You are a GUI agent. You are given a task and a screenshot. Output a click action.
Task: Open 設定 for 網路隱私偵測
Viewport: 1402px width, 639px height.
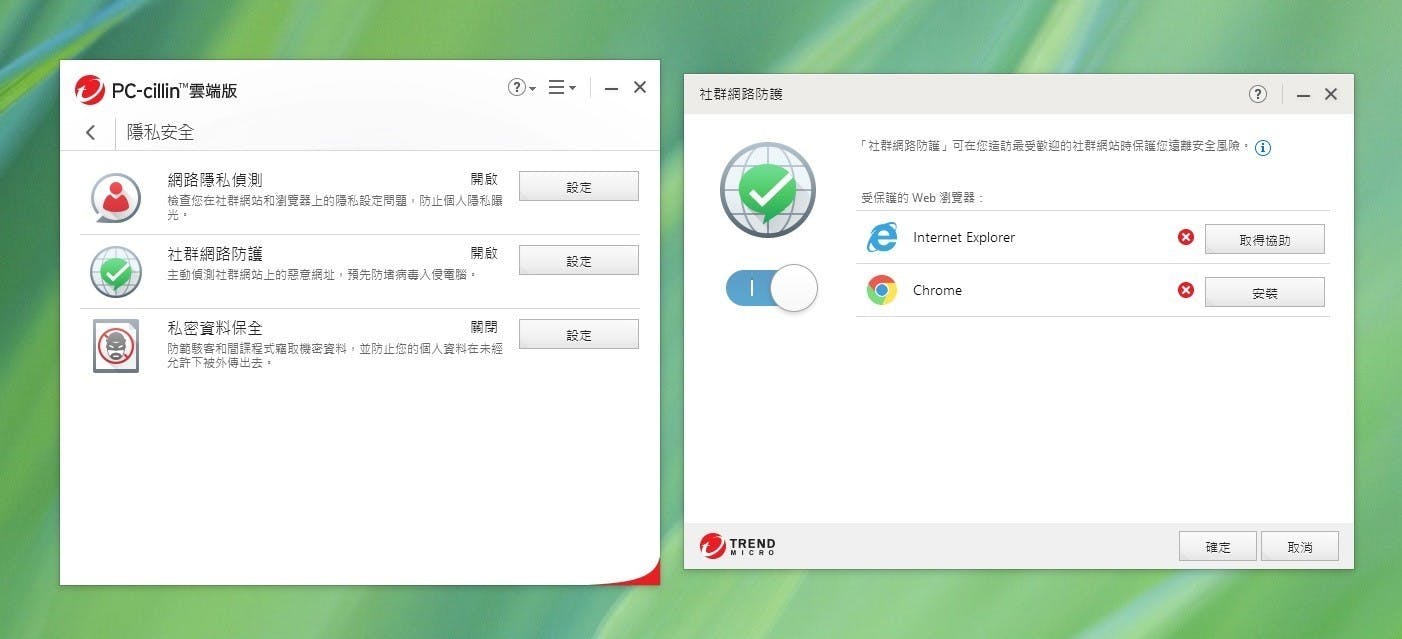[x=578, y=187]
